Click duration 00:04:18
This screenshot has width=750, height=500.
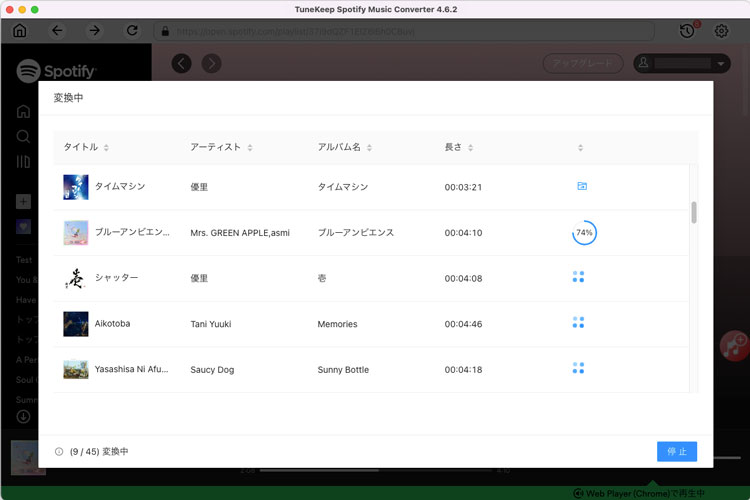click(463, 370)
